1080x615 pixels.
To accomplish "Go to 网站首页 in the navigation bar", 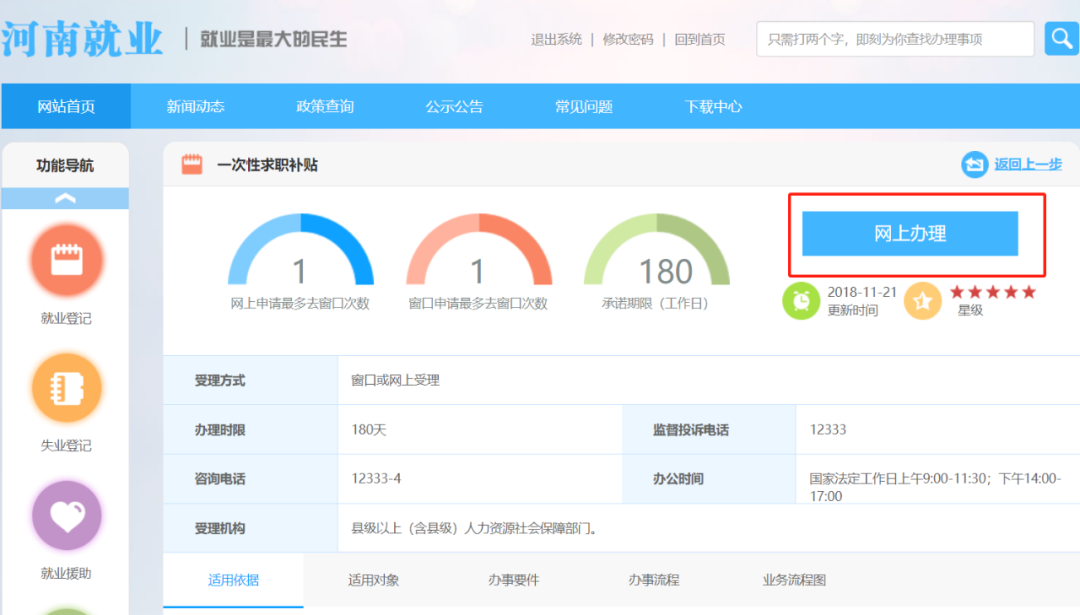I will [66, 106].
